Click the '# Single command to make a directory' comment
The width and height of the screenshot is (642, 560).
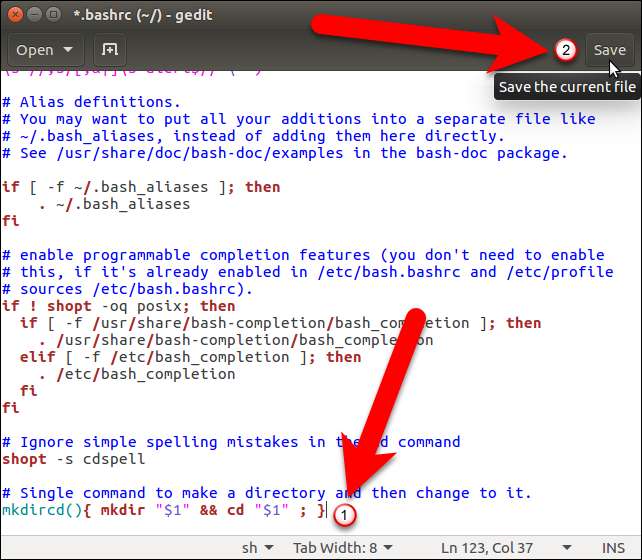[266, 493]
